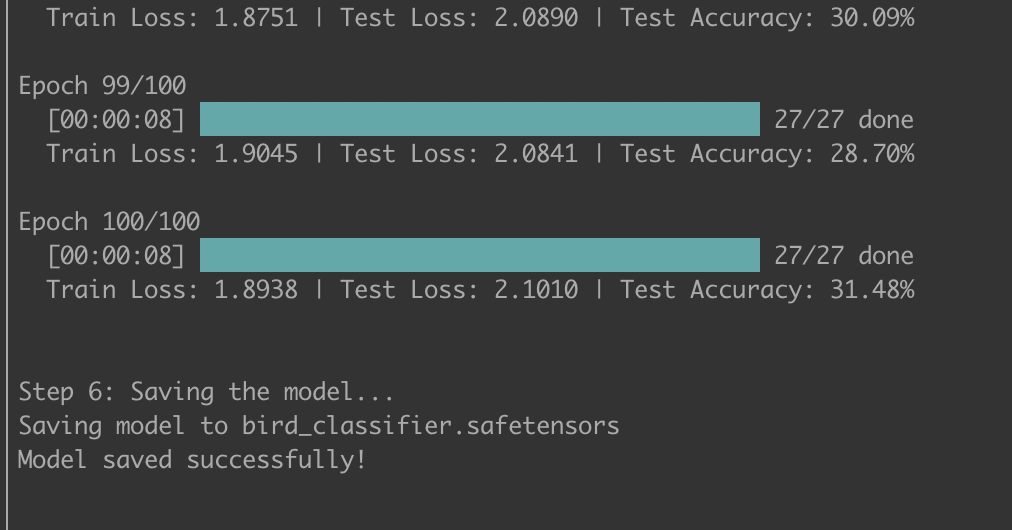Click the Test Loss 2.0890 text
Screen dimensions: 1012x530
(458, 18)
